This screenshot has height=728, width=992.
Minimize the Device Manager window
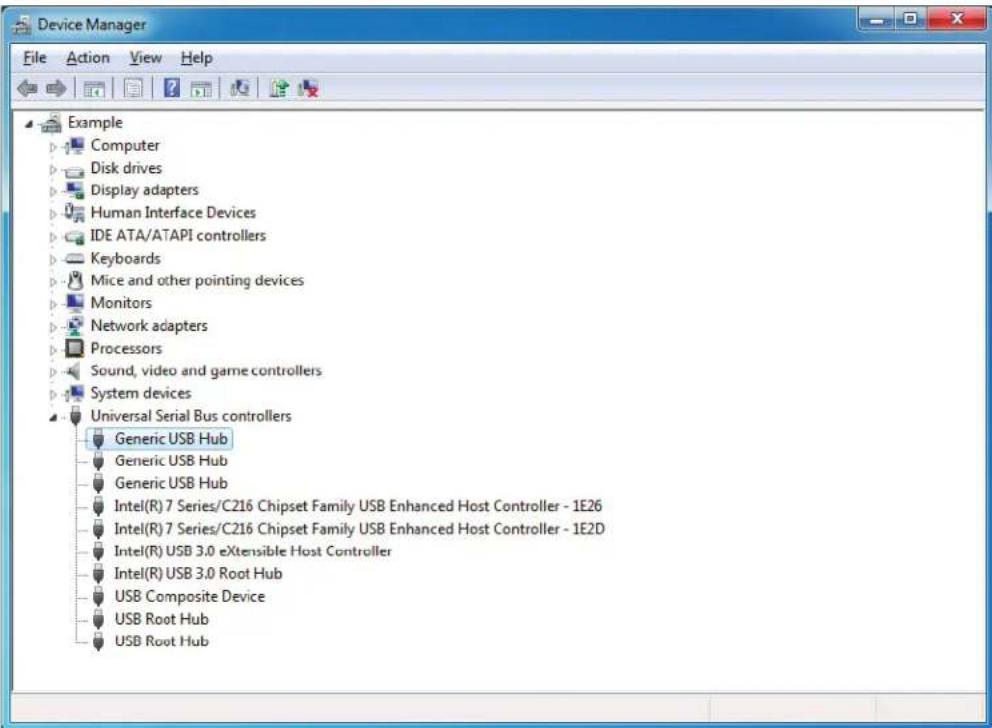pos(876,20)
